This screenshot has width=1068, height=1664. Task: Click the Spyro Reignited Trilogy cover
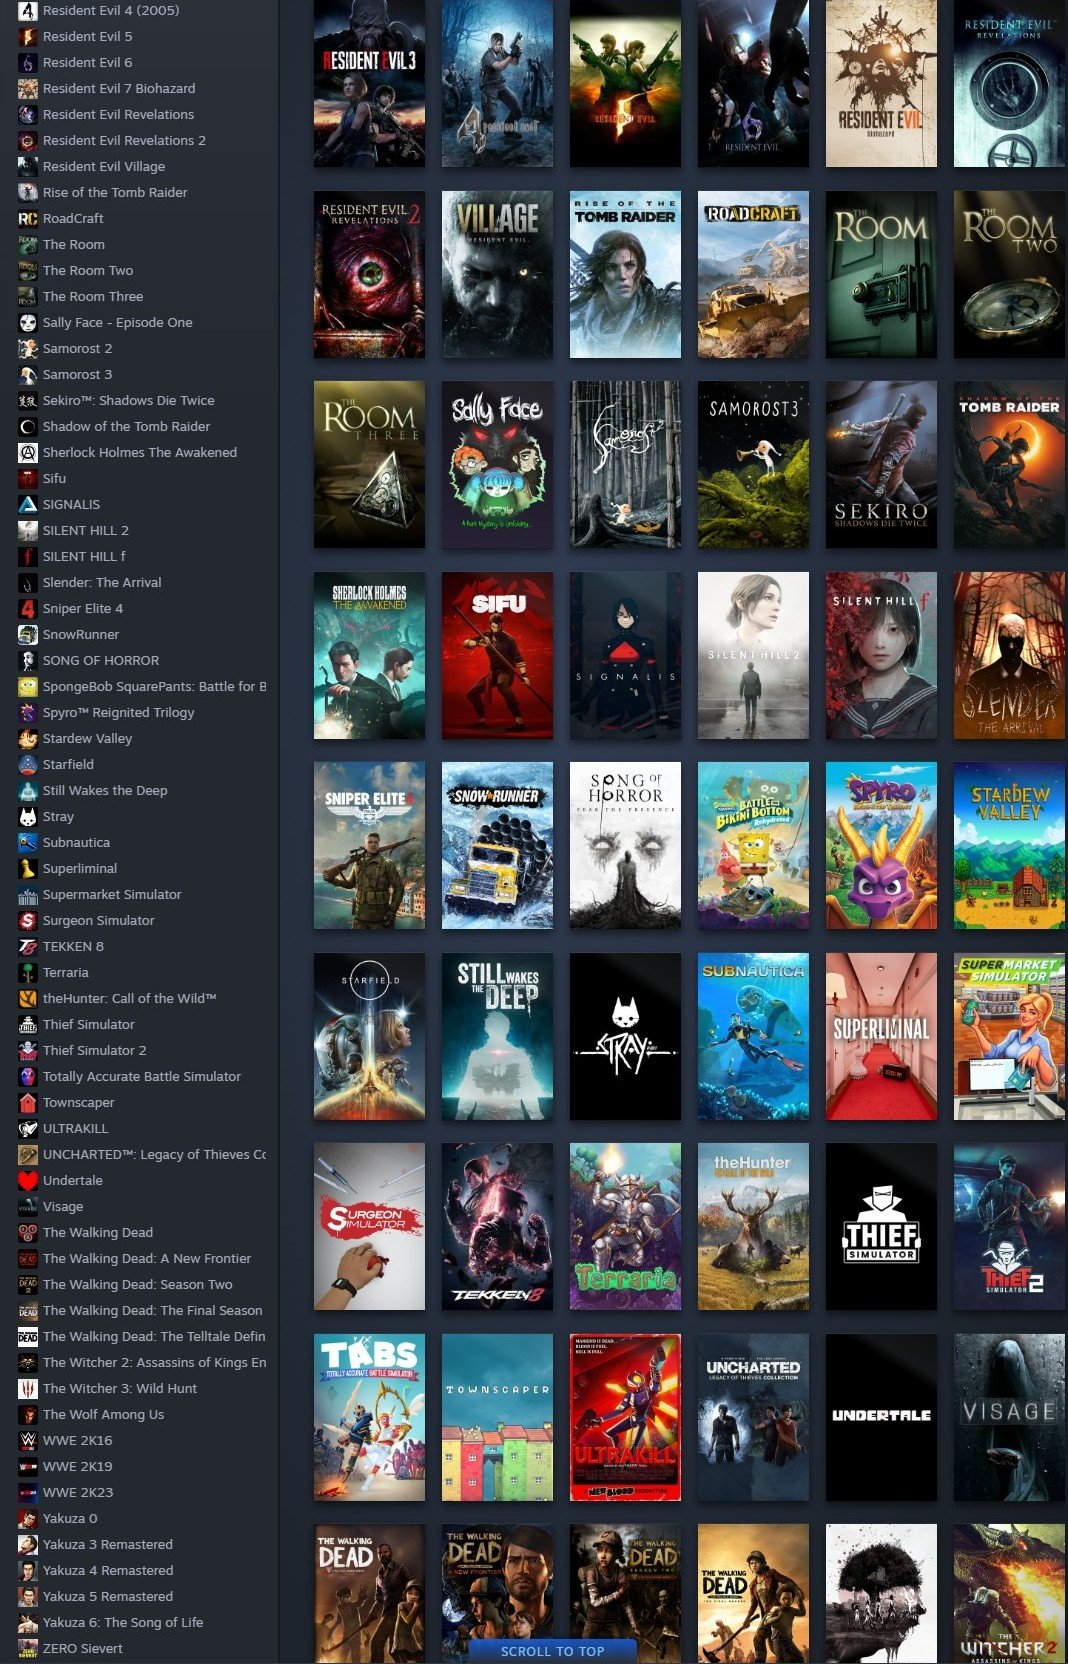pyautogui.click(x=881, y=845)
